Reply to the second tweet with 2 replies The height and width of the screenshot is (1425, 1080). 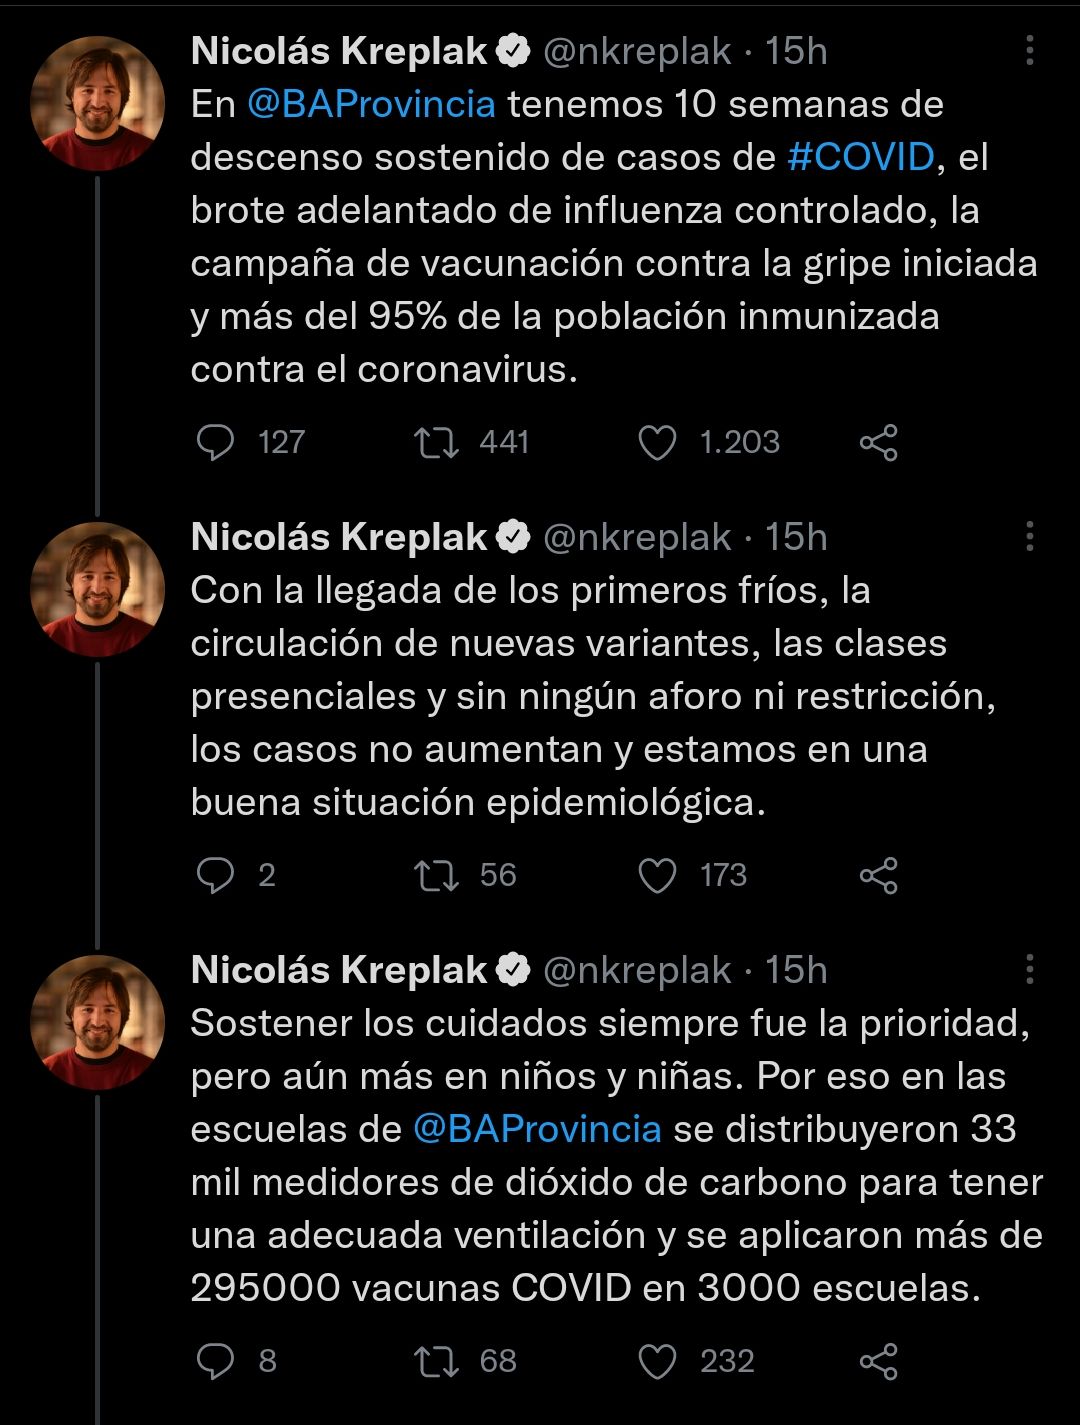tap(215, 875)
